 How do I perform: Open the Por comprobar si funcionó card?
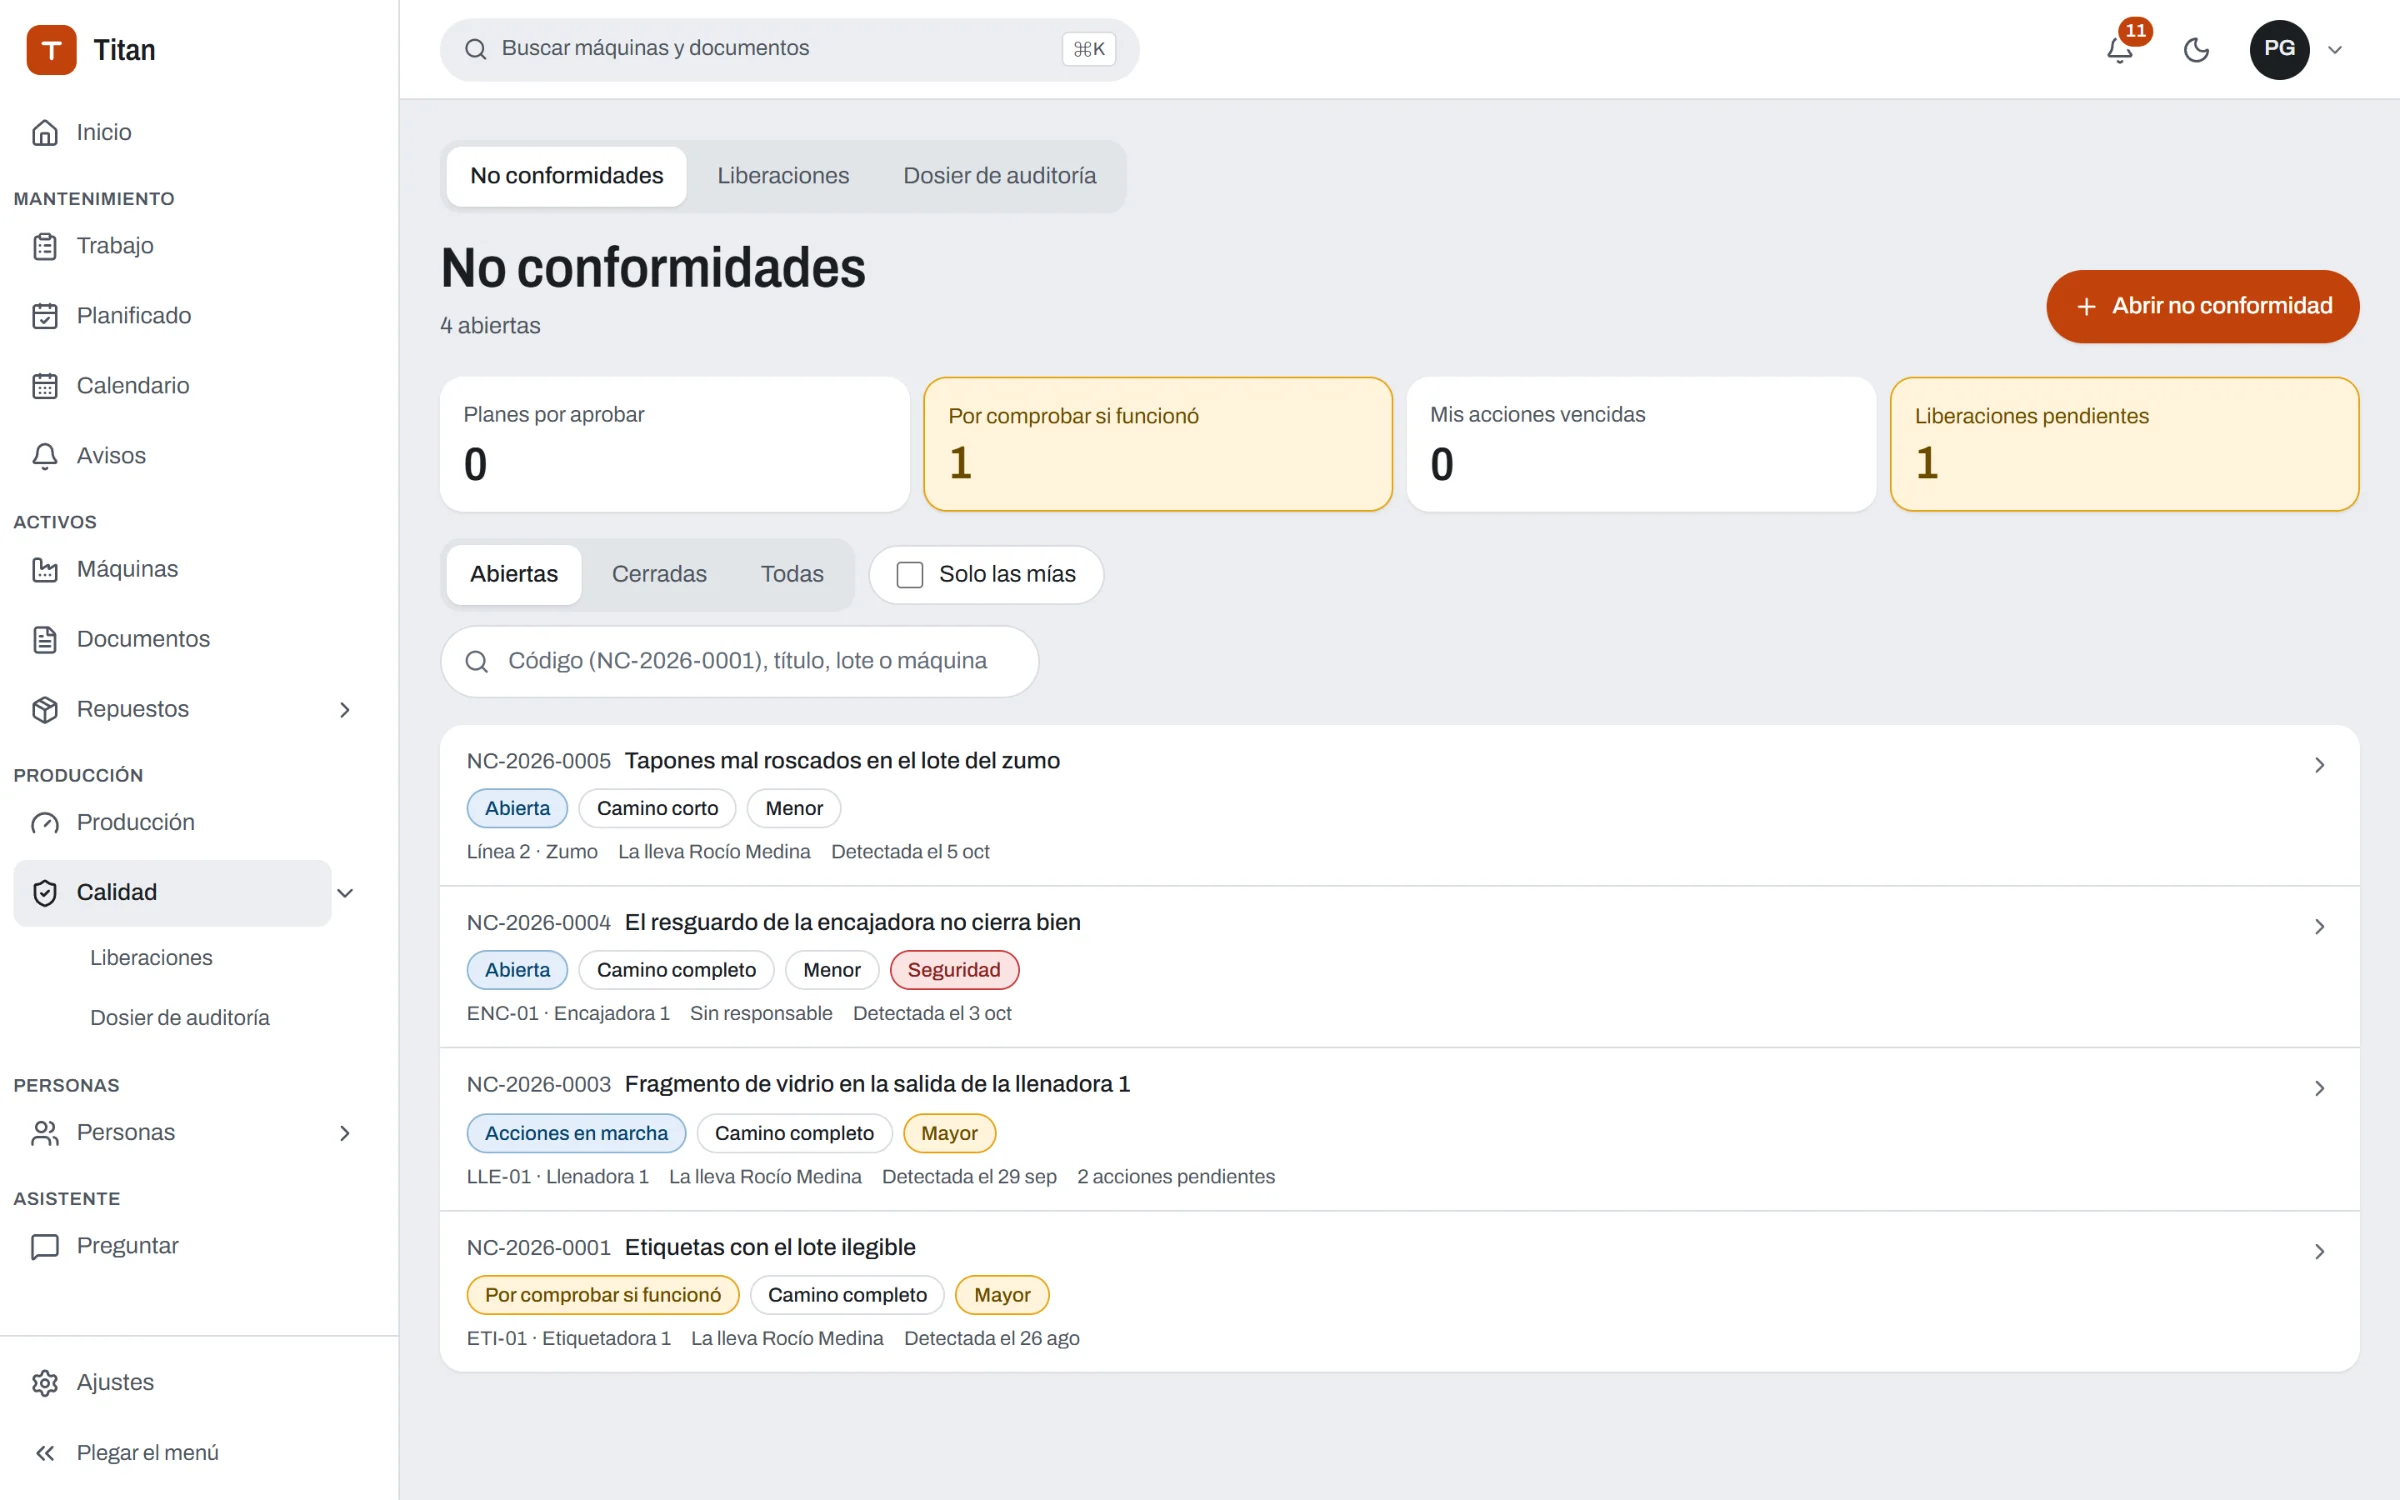point(1158,444)
